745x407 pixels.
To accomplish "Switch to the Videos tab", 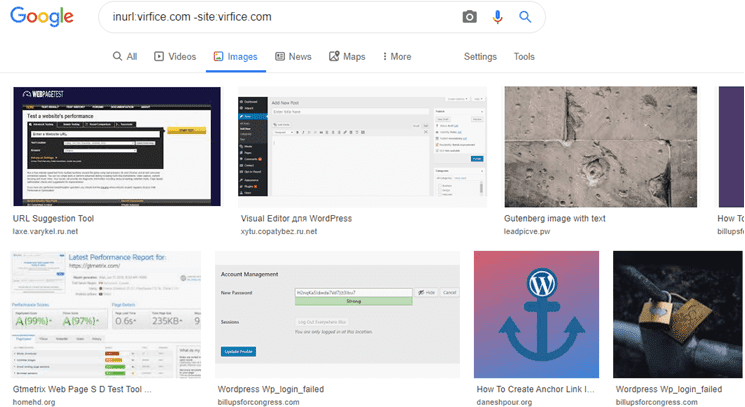I will [x=175, y=57].
